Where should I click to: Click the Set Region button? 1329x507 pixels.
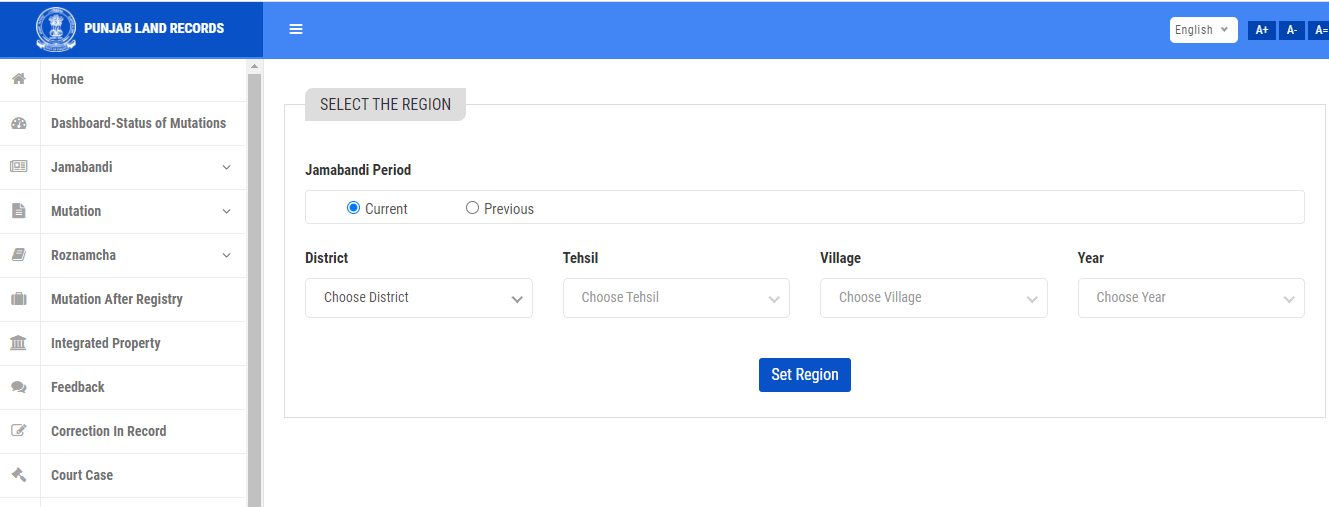click(x=805, y=375)
